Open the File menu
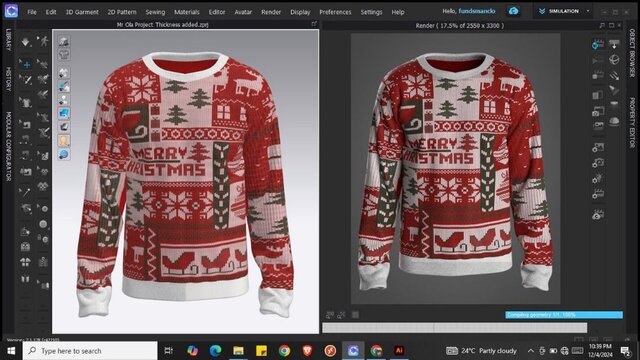Viewport: 640px width, 360px height. (x=32, y=12)
